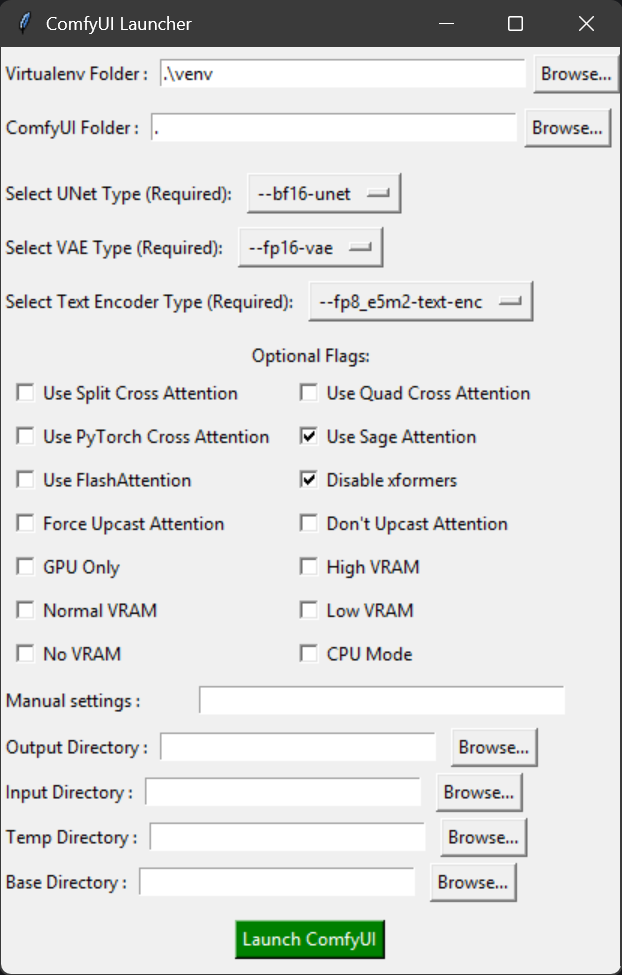Enable Use Split Cross Attention checkbox
Screen dimensions: 622x975
coord(25,393)
